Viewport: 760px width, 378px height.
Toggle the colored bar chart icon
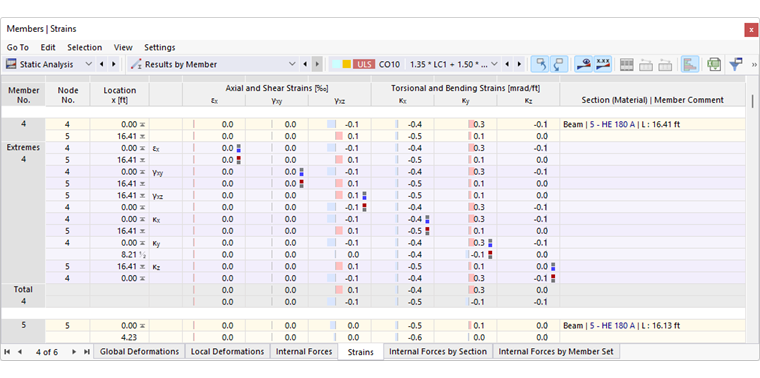(x=690, y=64)
